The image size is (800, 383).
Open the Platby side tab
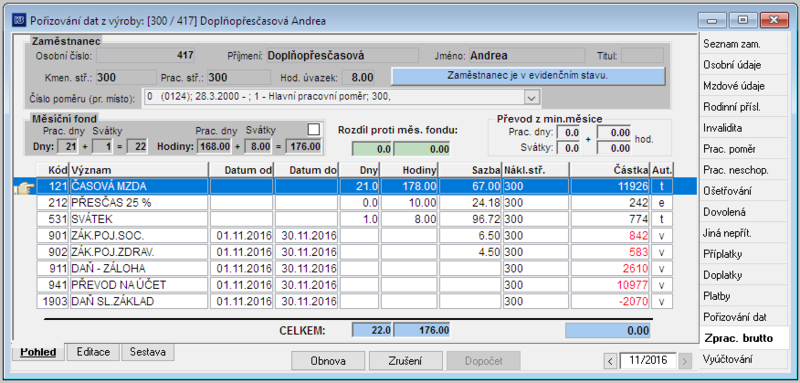[x=743, y=296]
